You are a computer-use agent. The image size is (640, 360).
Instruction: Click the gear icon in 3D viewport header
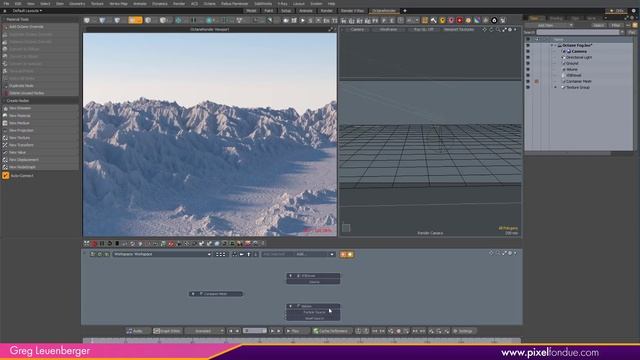coord(510,29)
